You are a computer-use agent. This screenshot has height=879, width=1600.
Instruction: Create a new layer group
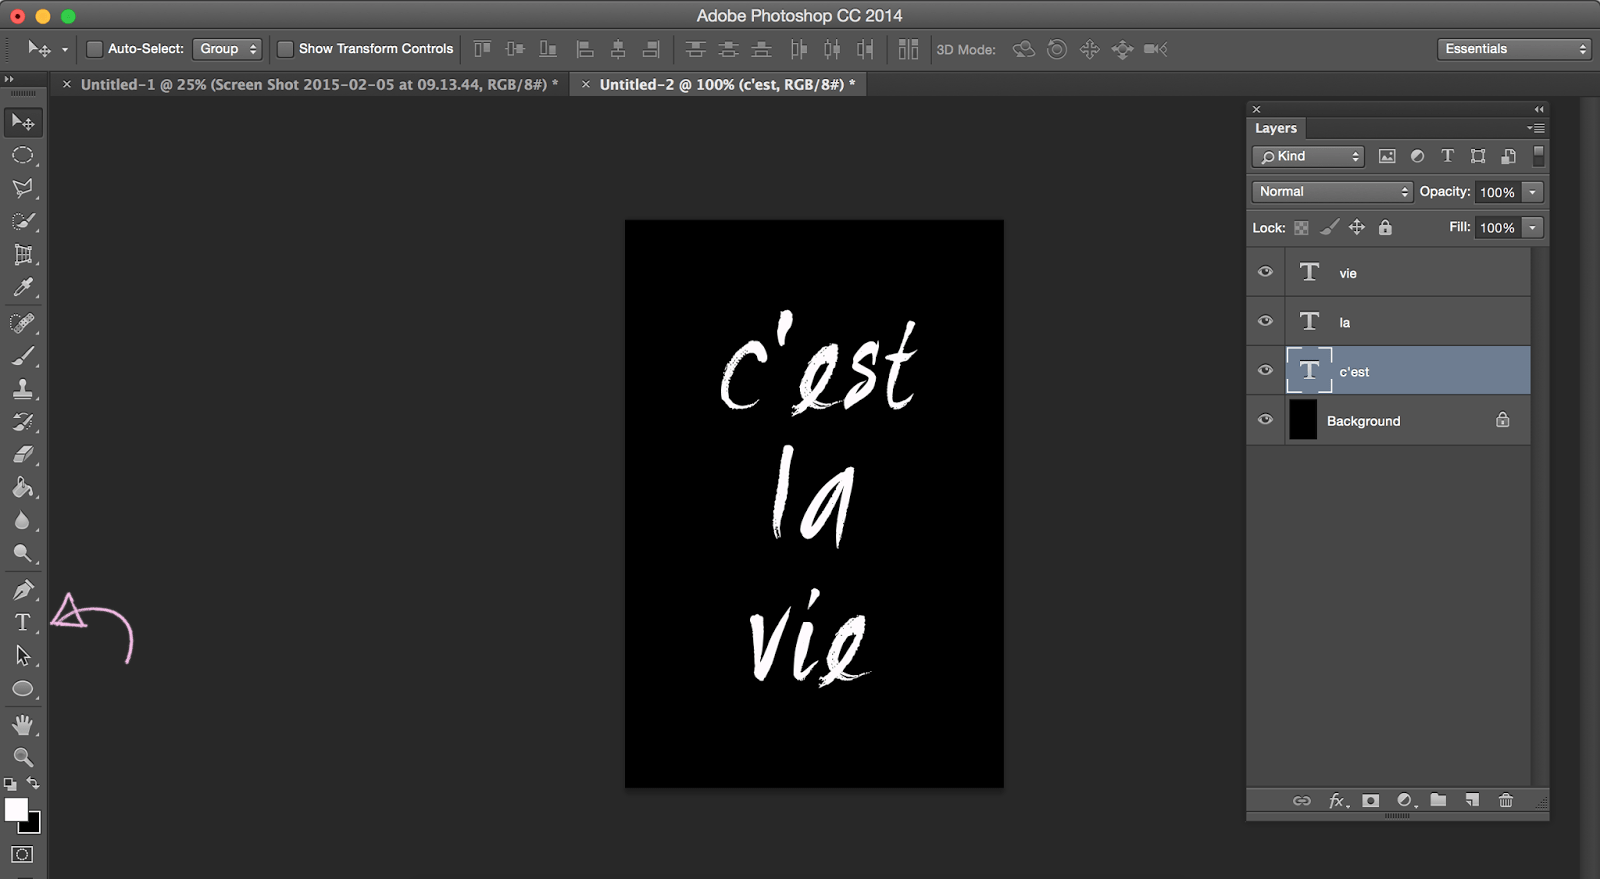1438,800
